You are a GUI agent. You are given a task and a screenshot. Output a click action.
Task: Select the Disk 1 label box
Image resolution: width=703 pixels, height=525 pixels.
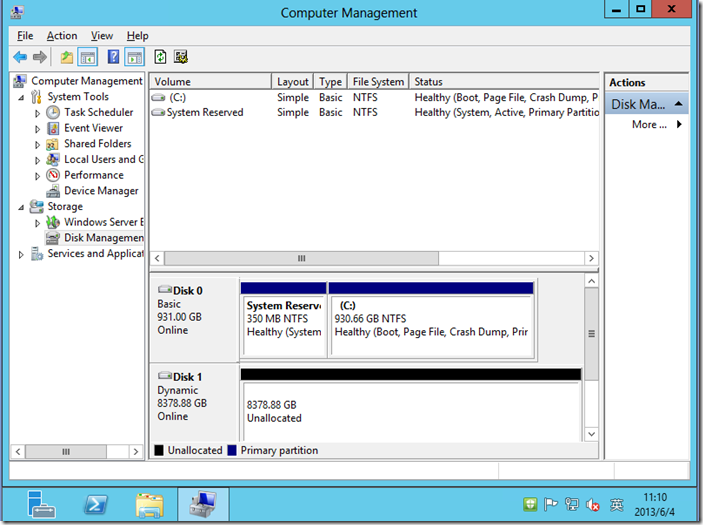pyautogui.click(x=194, y=404)
